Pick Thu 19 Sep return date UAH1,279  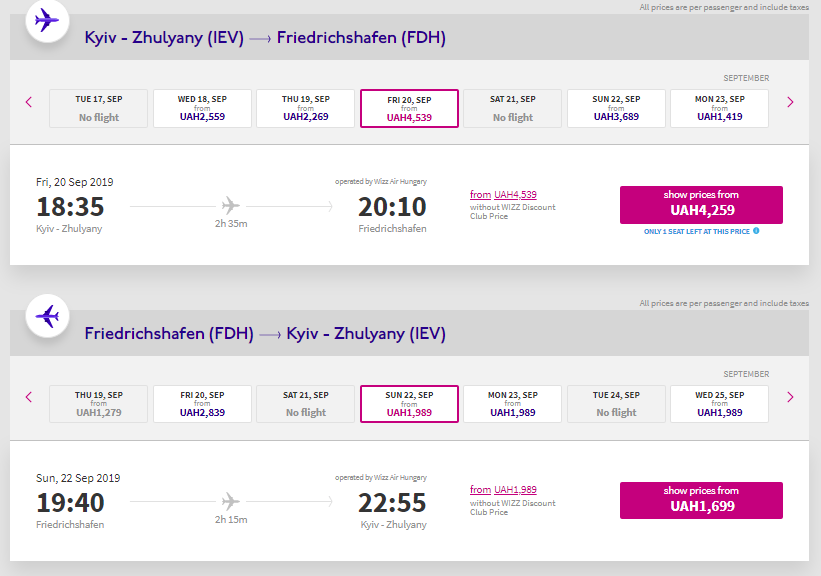pyautogui.click(x=98, y=404)
